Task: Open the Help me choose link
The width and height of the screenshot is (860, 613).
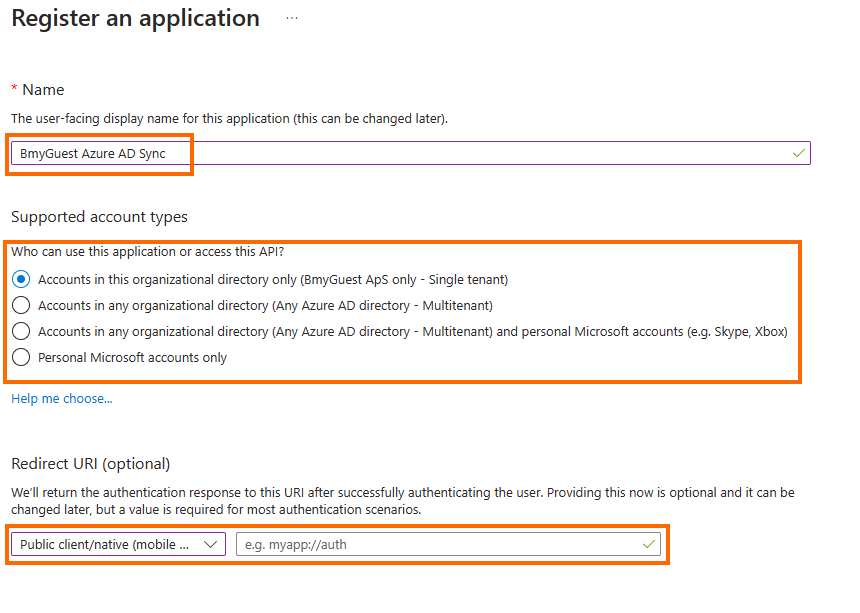Action: [x=61, y=399]
